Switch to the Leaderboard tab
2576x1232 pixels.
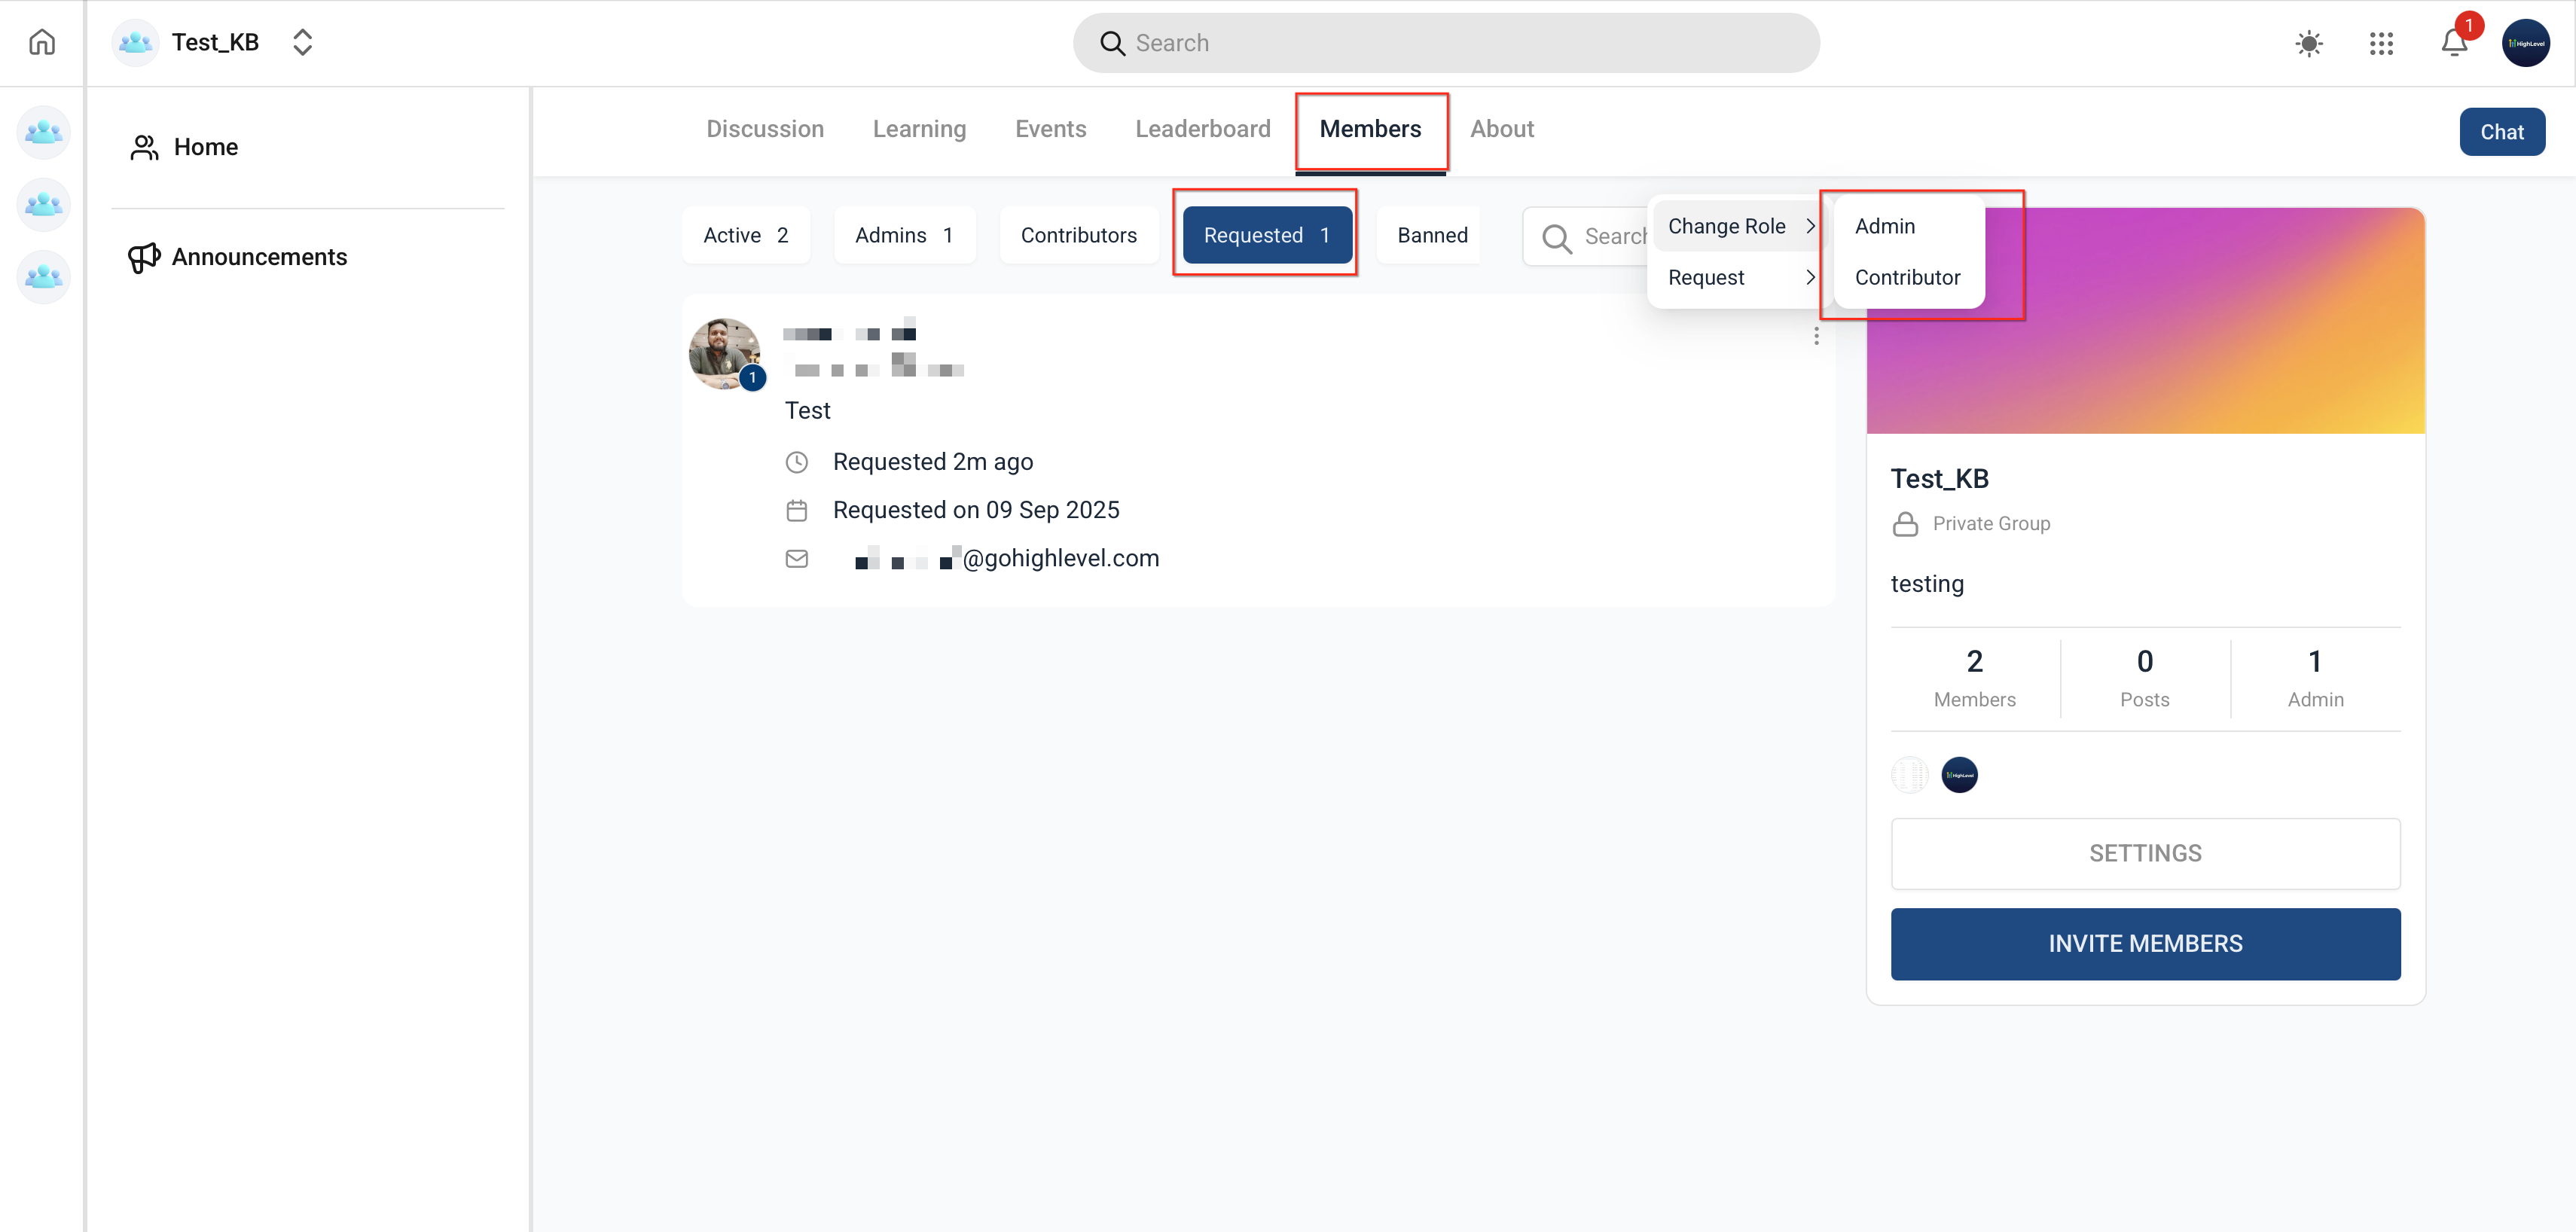pyautogui.click(x=1202, y=129)
